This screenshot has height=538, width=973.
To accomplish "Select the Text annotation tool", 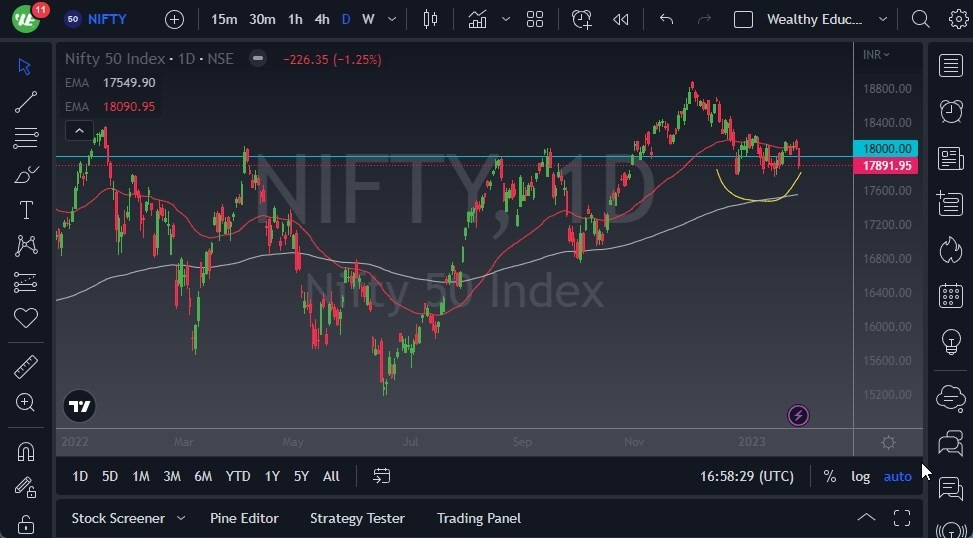I will pyautogui.click(x=25, y=210).
